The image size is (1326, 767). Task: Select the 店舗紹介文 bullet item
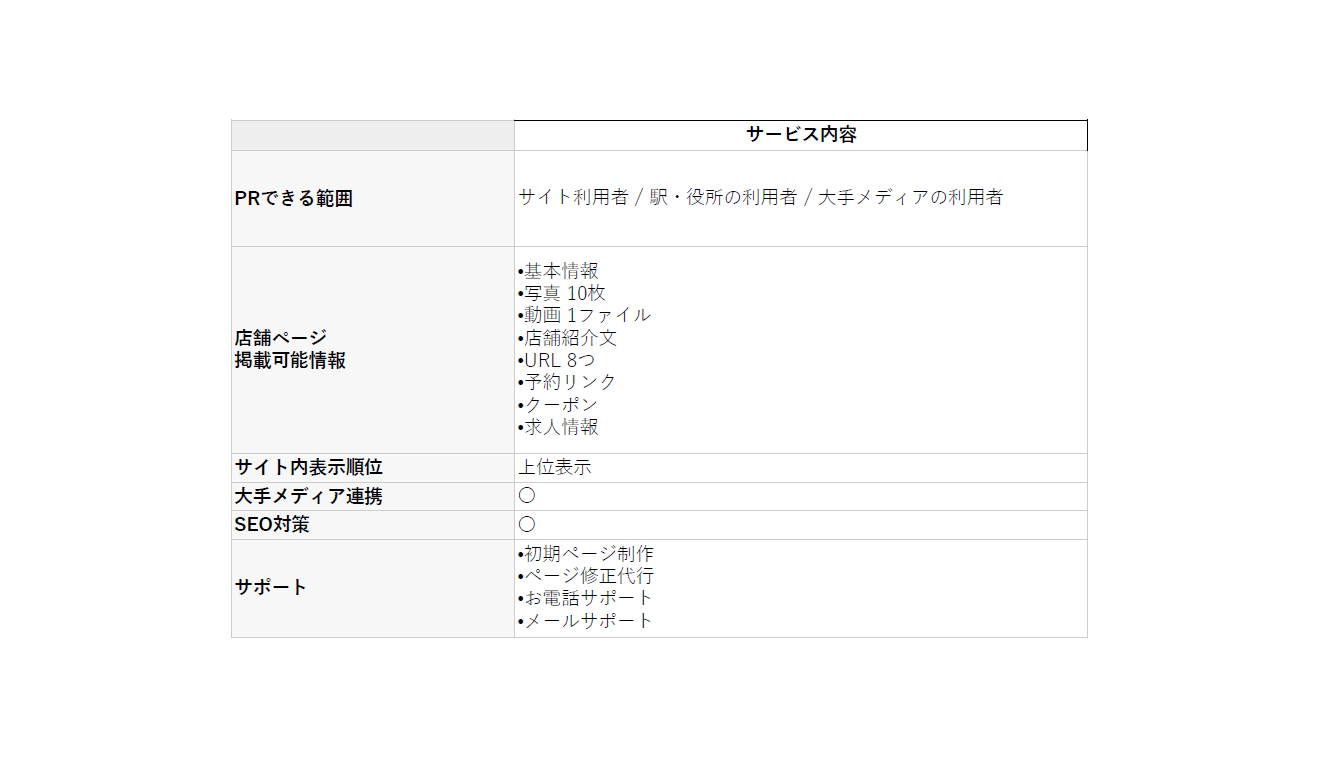pyautogui.click(x=568, y=338)
